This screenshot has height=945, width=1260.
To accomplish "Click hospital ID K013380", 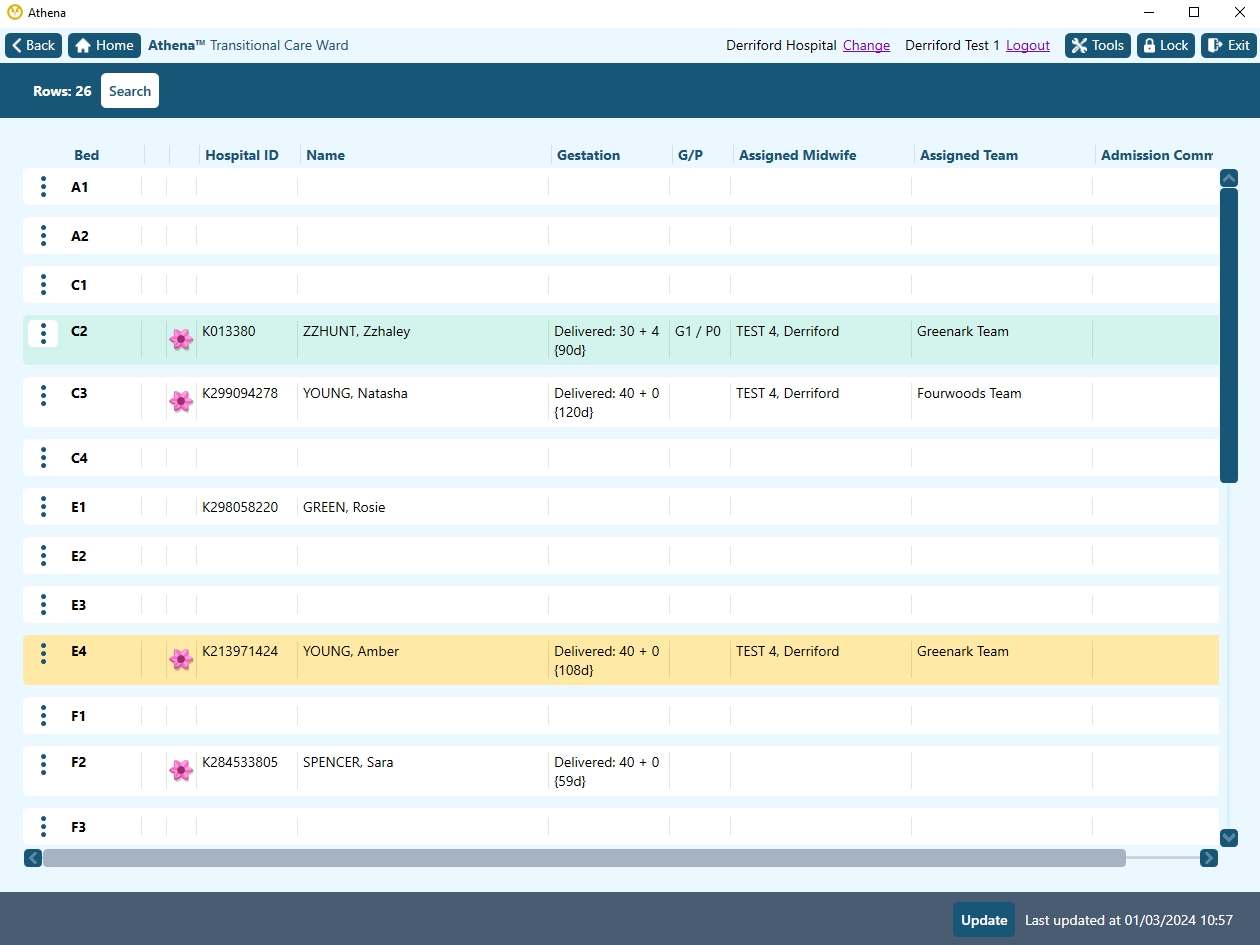I will [229, 331].
